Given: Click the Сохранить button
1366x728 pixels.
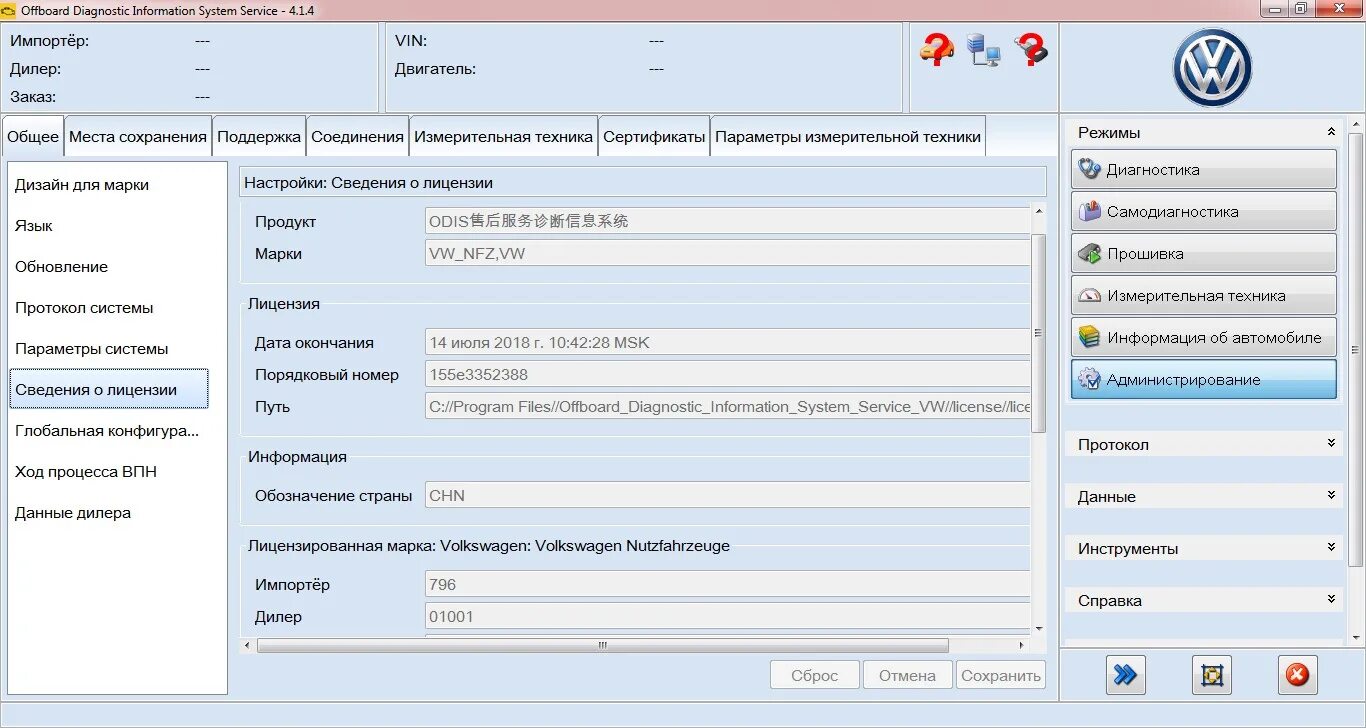Looking at the screenshot, I should pyautogui.click(x=1000, y=674).
